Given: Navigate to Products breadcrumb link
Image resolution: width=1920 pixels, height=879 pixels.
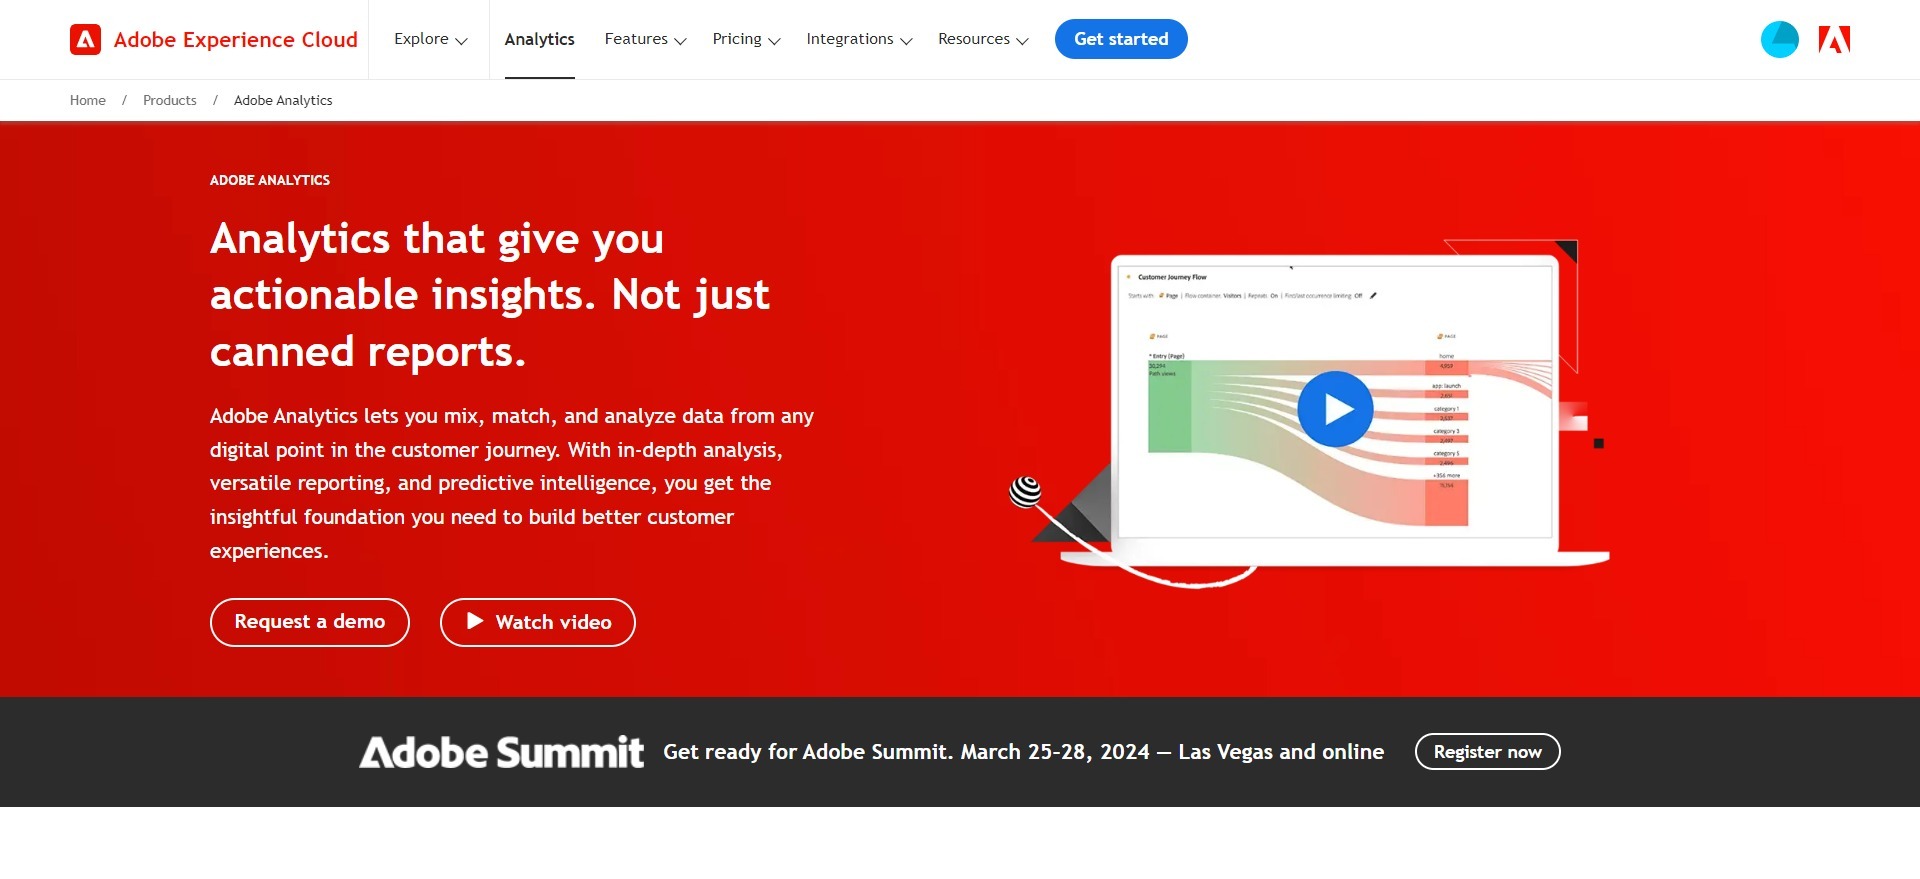Looking at the screenshot, I should point(170,101).
